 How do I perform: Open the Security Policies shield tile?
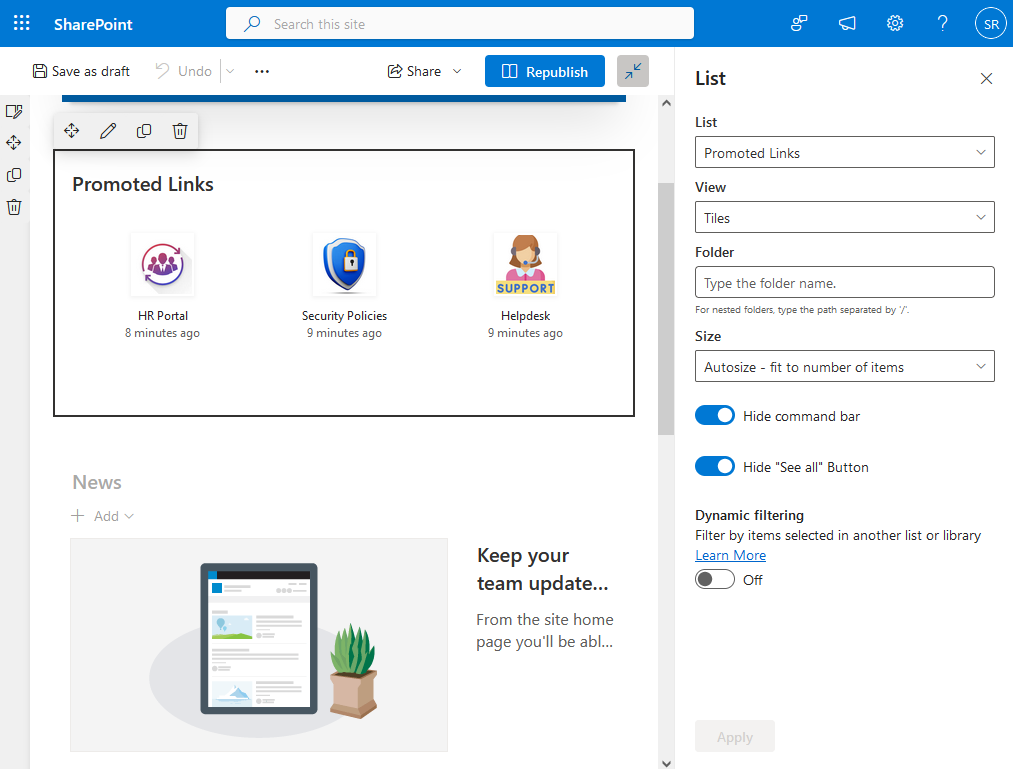pyautogui.click(x=344, y=264)
